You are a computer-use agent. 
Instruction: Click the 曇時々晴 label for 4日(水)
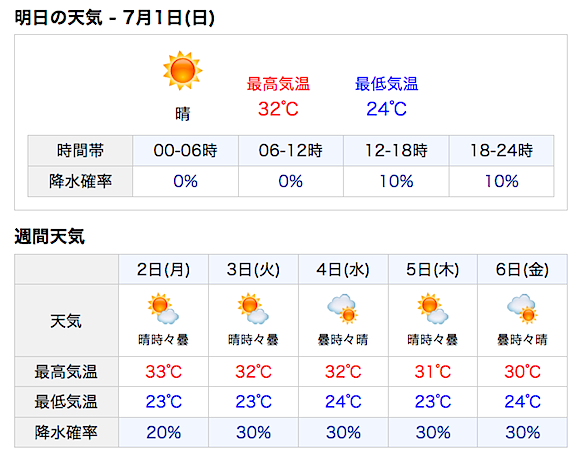pos(343,340)
